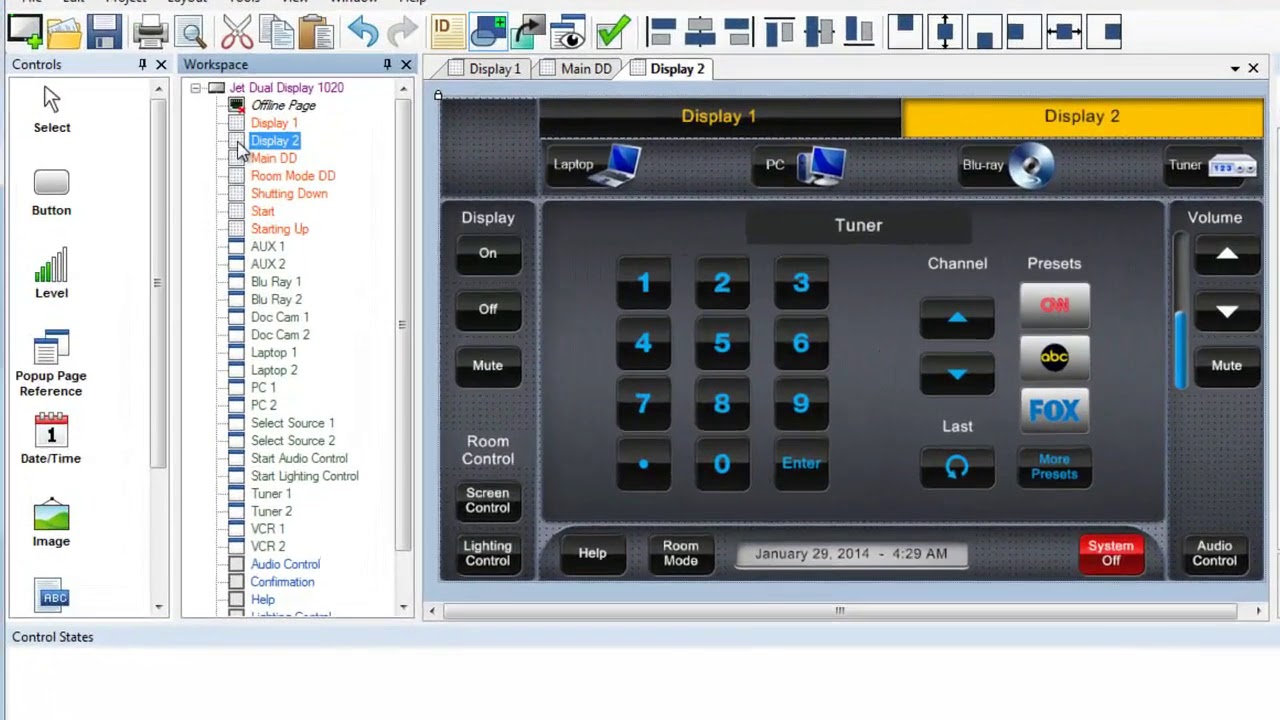Pick the Button control in Controls panel

[x=51, y=193]
